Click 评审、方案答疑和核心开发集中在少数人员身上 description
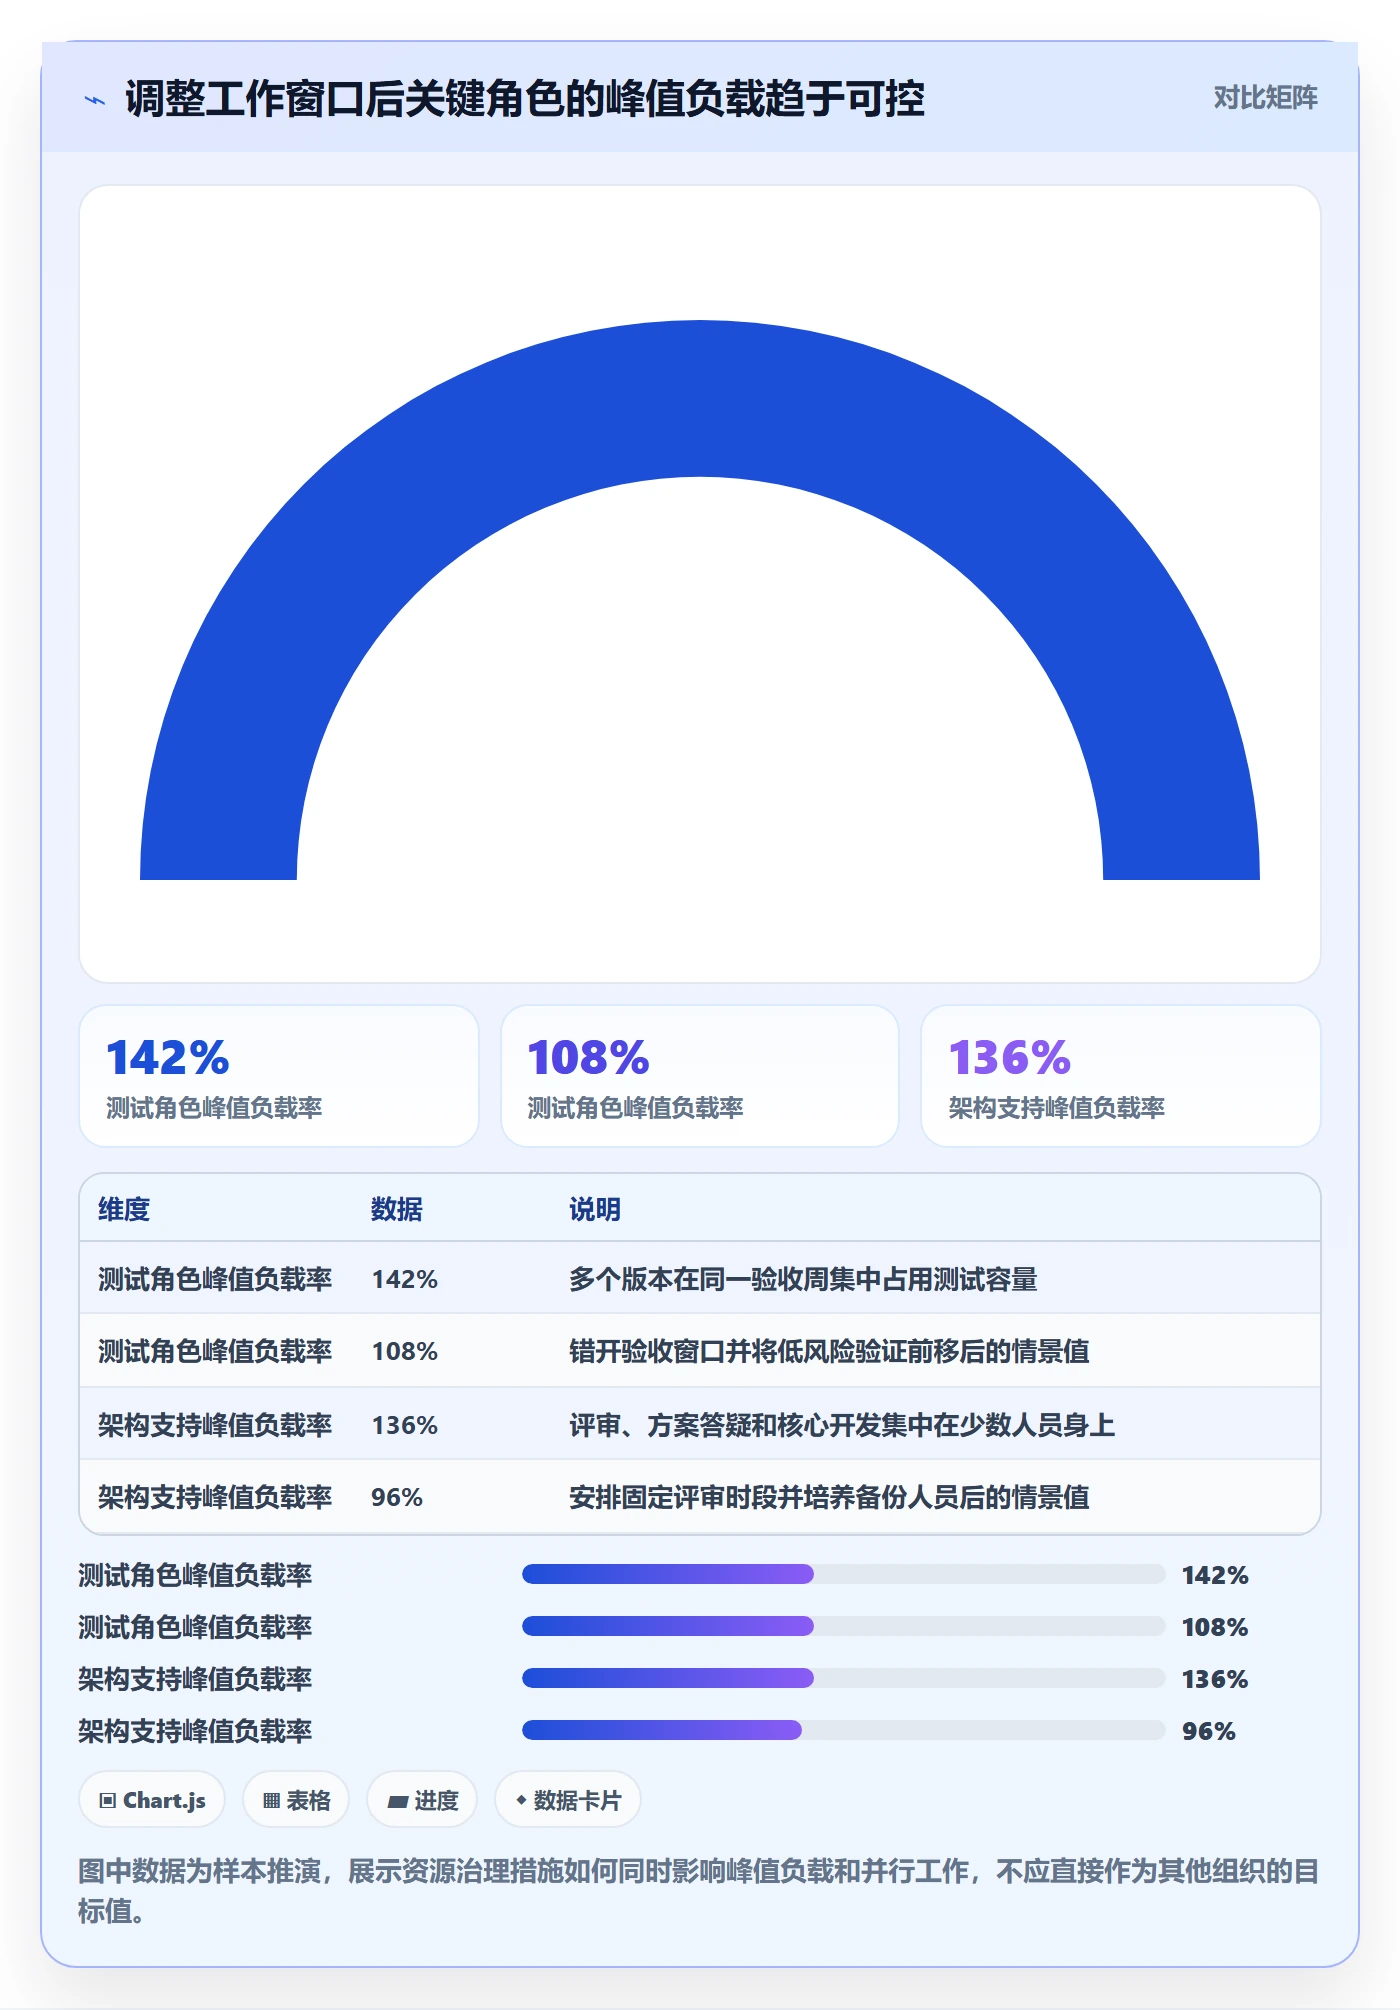The width and height of the screenshot is (1400, 2010). [x=842, y=1425]
